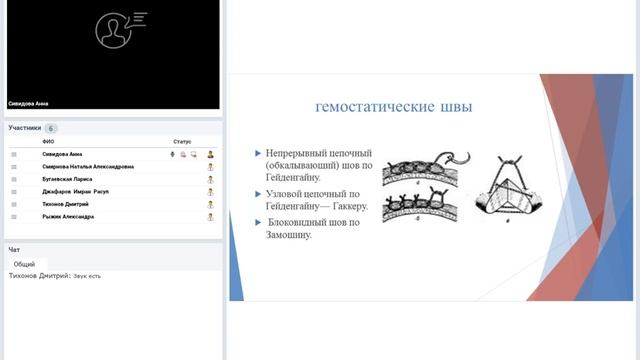Click the presenter avatar icon for Сивидова Анна
The image size is (640, 360).
coord(210,154)
